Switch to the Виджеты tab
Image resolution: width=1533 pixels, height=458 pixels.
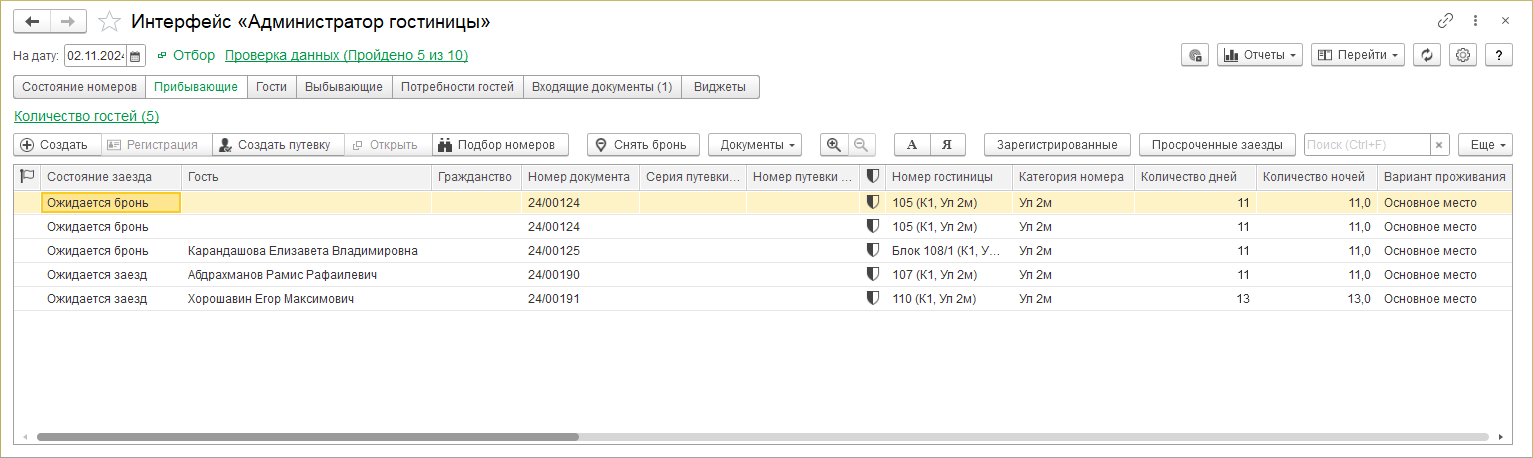click(x=720, y=87)
